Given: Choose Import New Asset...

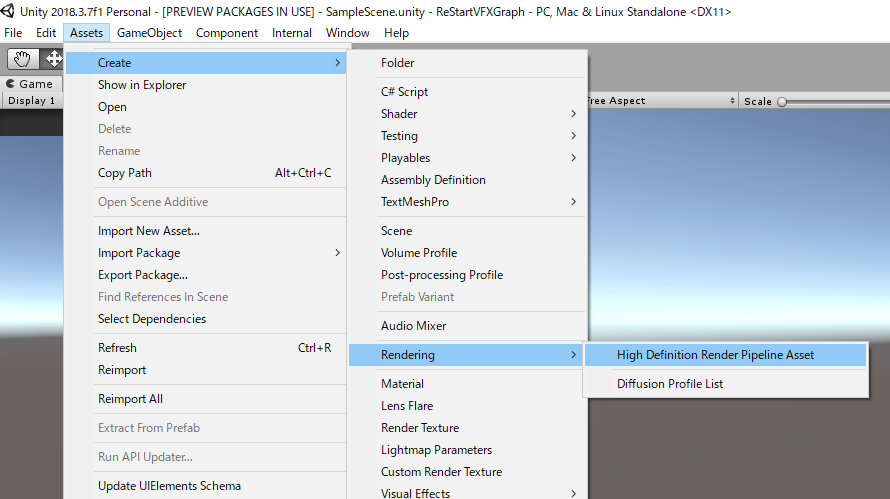Looking at the screenshot, I should tap(206, 230).
